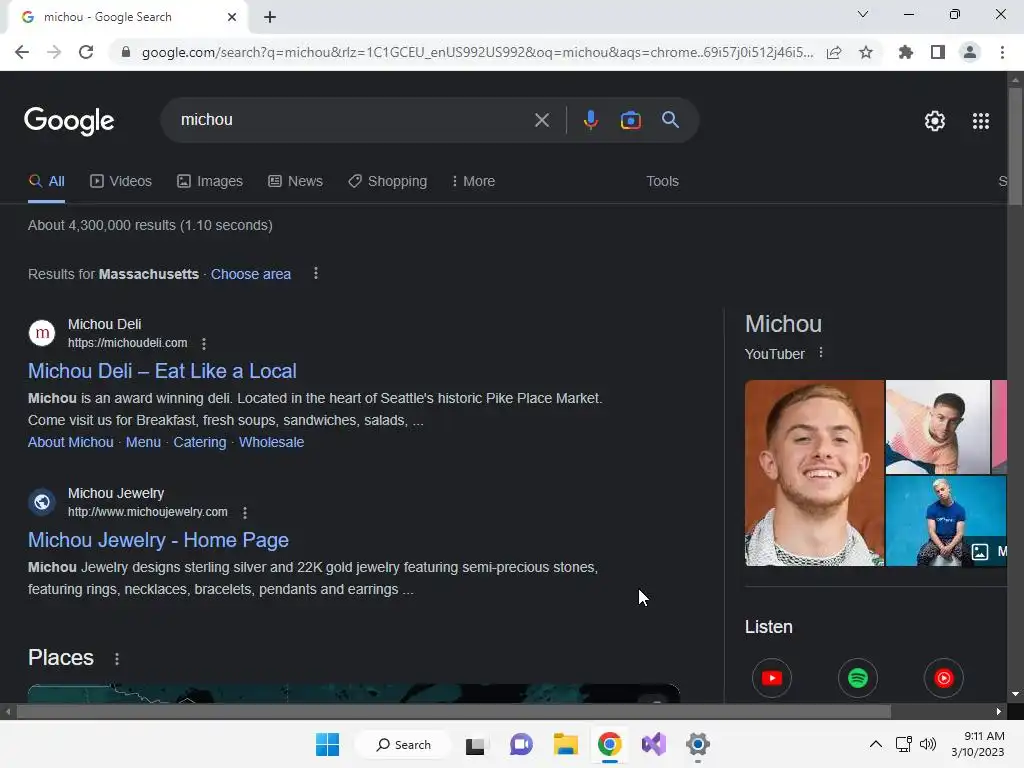The height and width of the screenshot is (768, 1024).
Task: Click the horizontal page scrollbar
Action: coord(453,711)
